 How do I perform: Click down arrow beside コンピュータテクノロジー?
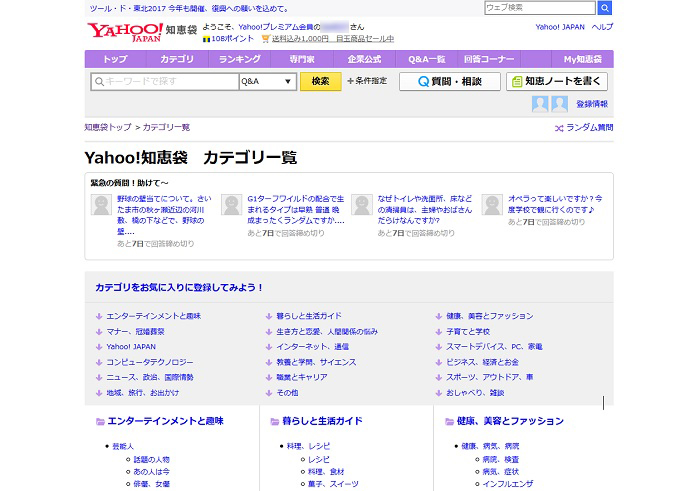click(x=99, y=362)
